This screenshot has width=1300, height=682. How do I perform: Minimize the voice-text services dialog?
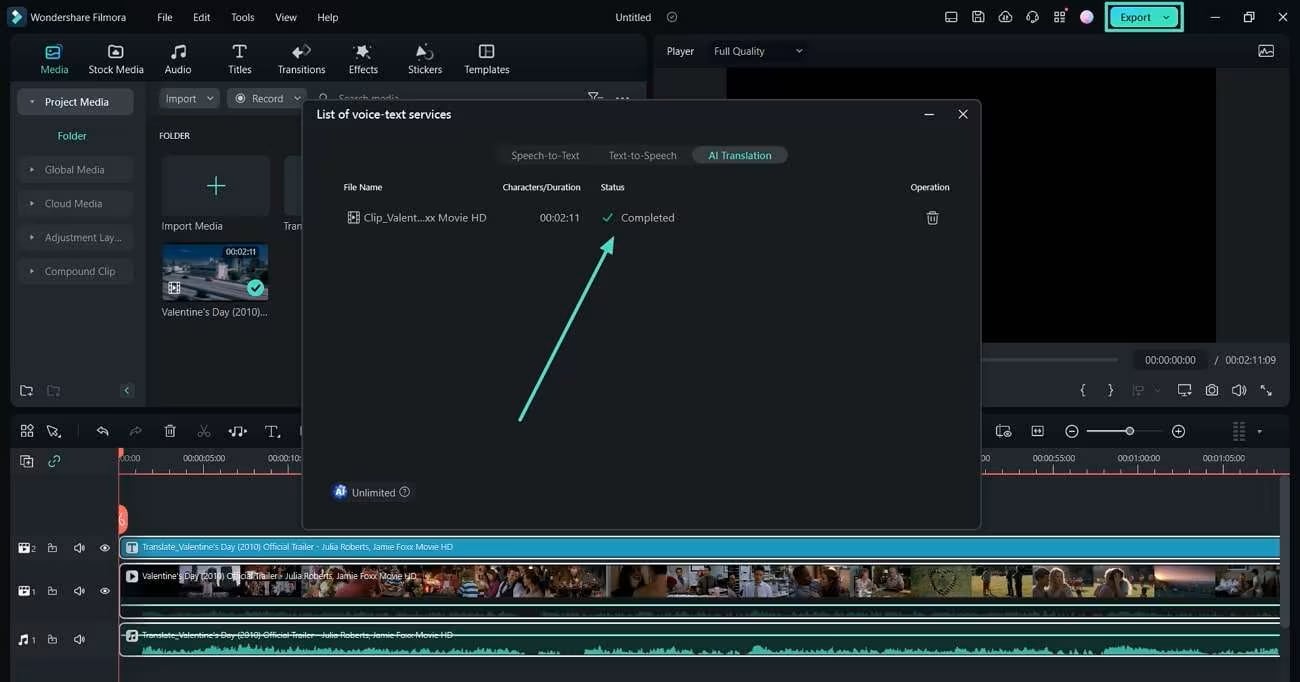pyautogui.click(x=929, y=114)
